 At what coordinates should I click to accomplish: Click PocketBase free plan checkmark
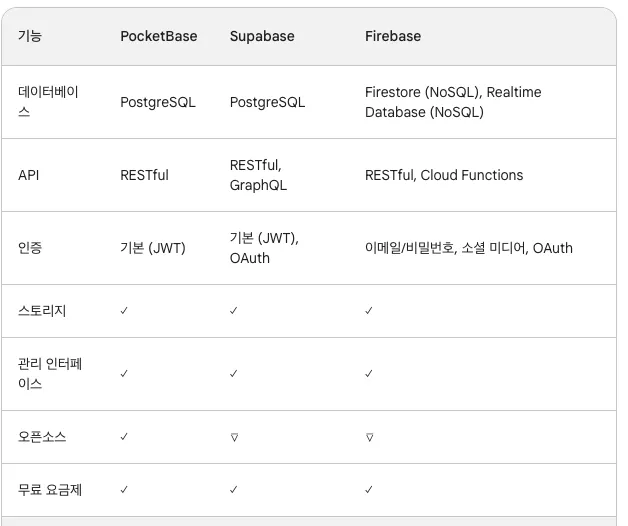[x=124, y=489]
